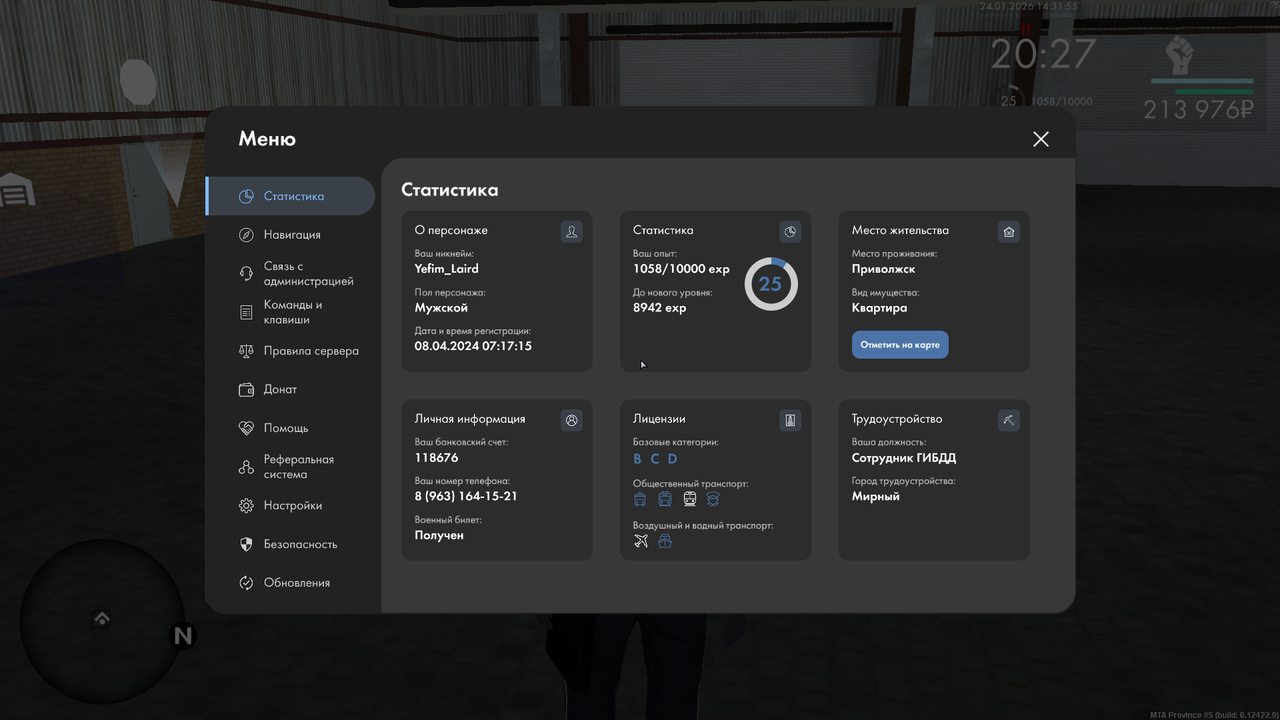This screenshot has width=1280, height=720.
Task: Click the nickname Yefim_Laird
Action: (447, 269)
